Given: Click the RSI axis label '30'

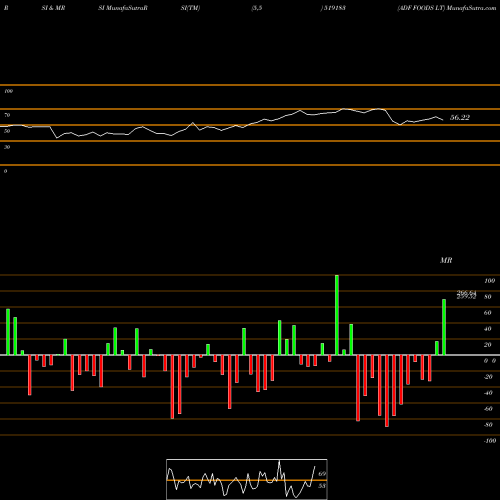Looking at the screenshot, I should pos(7,147).
